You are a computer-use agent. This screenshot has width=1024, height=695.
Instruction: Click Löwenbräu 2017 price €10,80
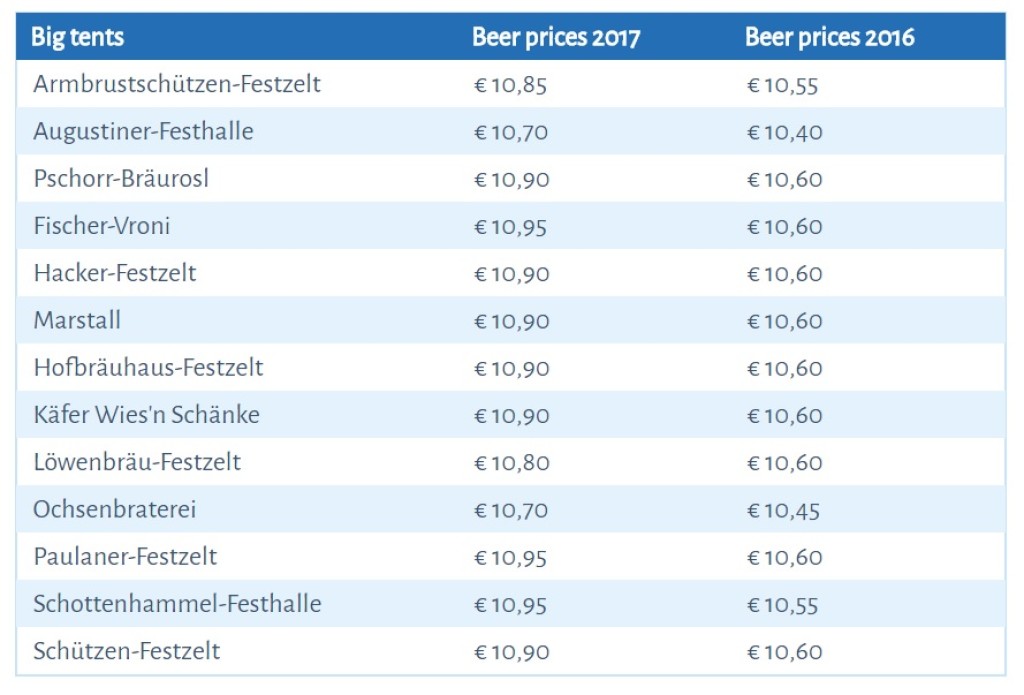510,463
